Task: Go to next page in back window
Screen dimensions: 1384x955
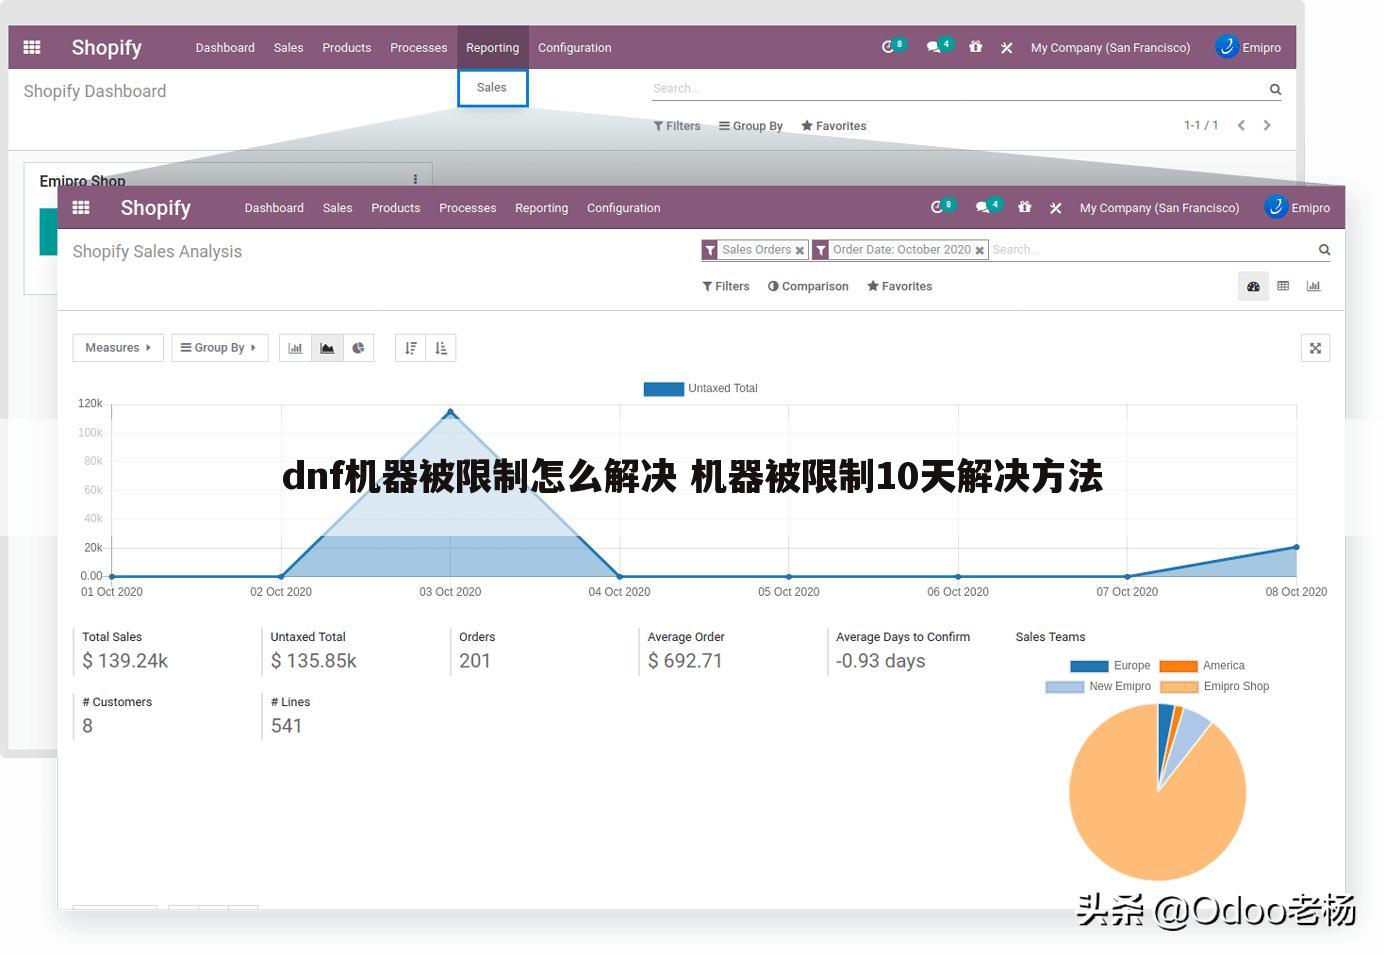Action: coord(1267,125)
